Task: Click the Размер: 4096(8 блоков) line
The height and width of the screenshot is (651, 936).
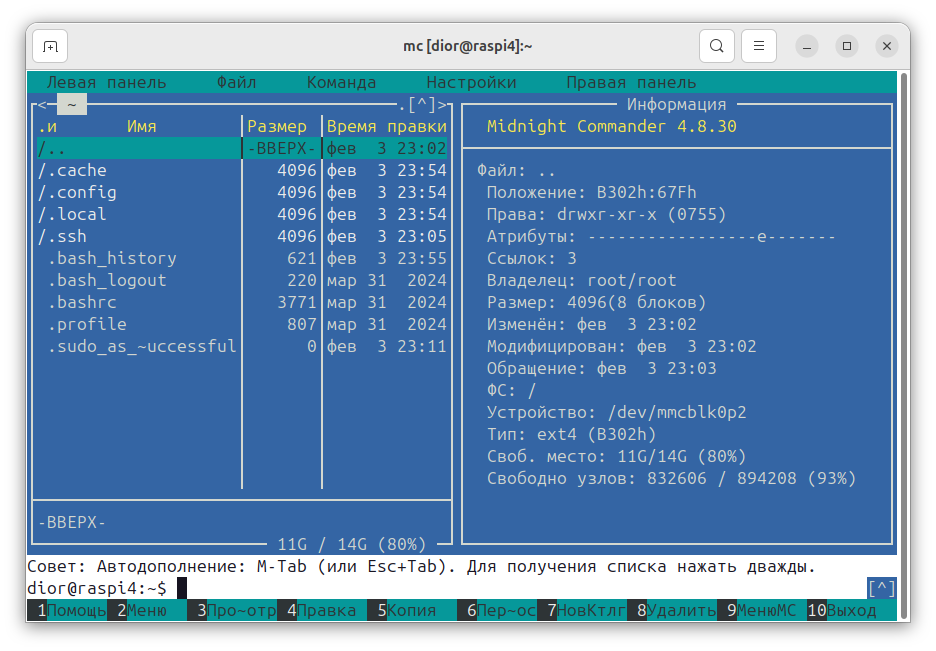Action: coord(596,303)
